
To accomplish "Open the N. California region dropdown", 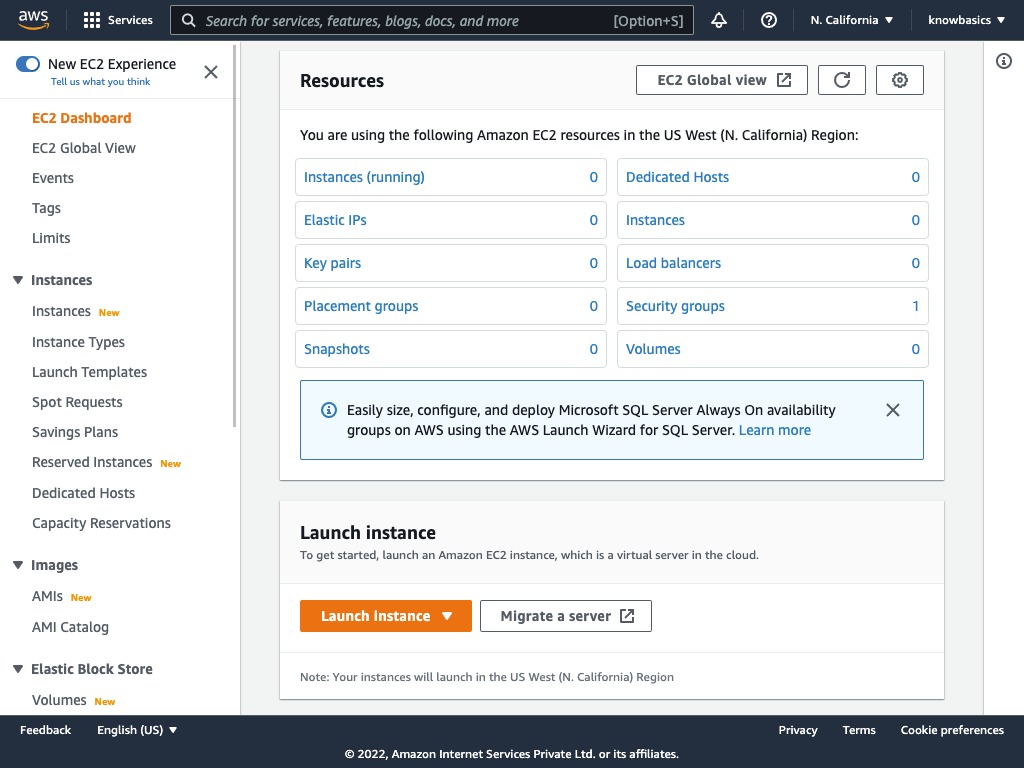I will click(852, 20).
